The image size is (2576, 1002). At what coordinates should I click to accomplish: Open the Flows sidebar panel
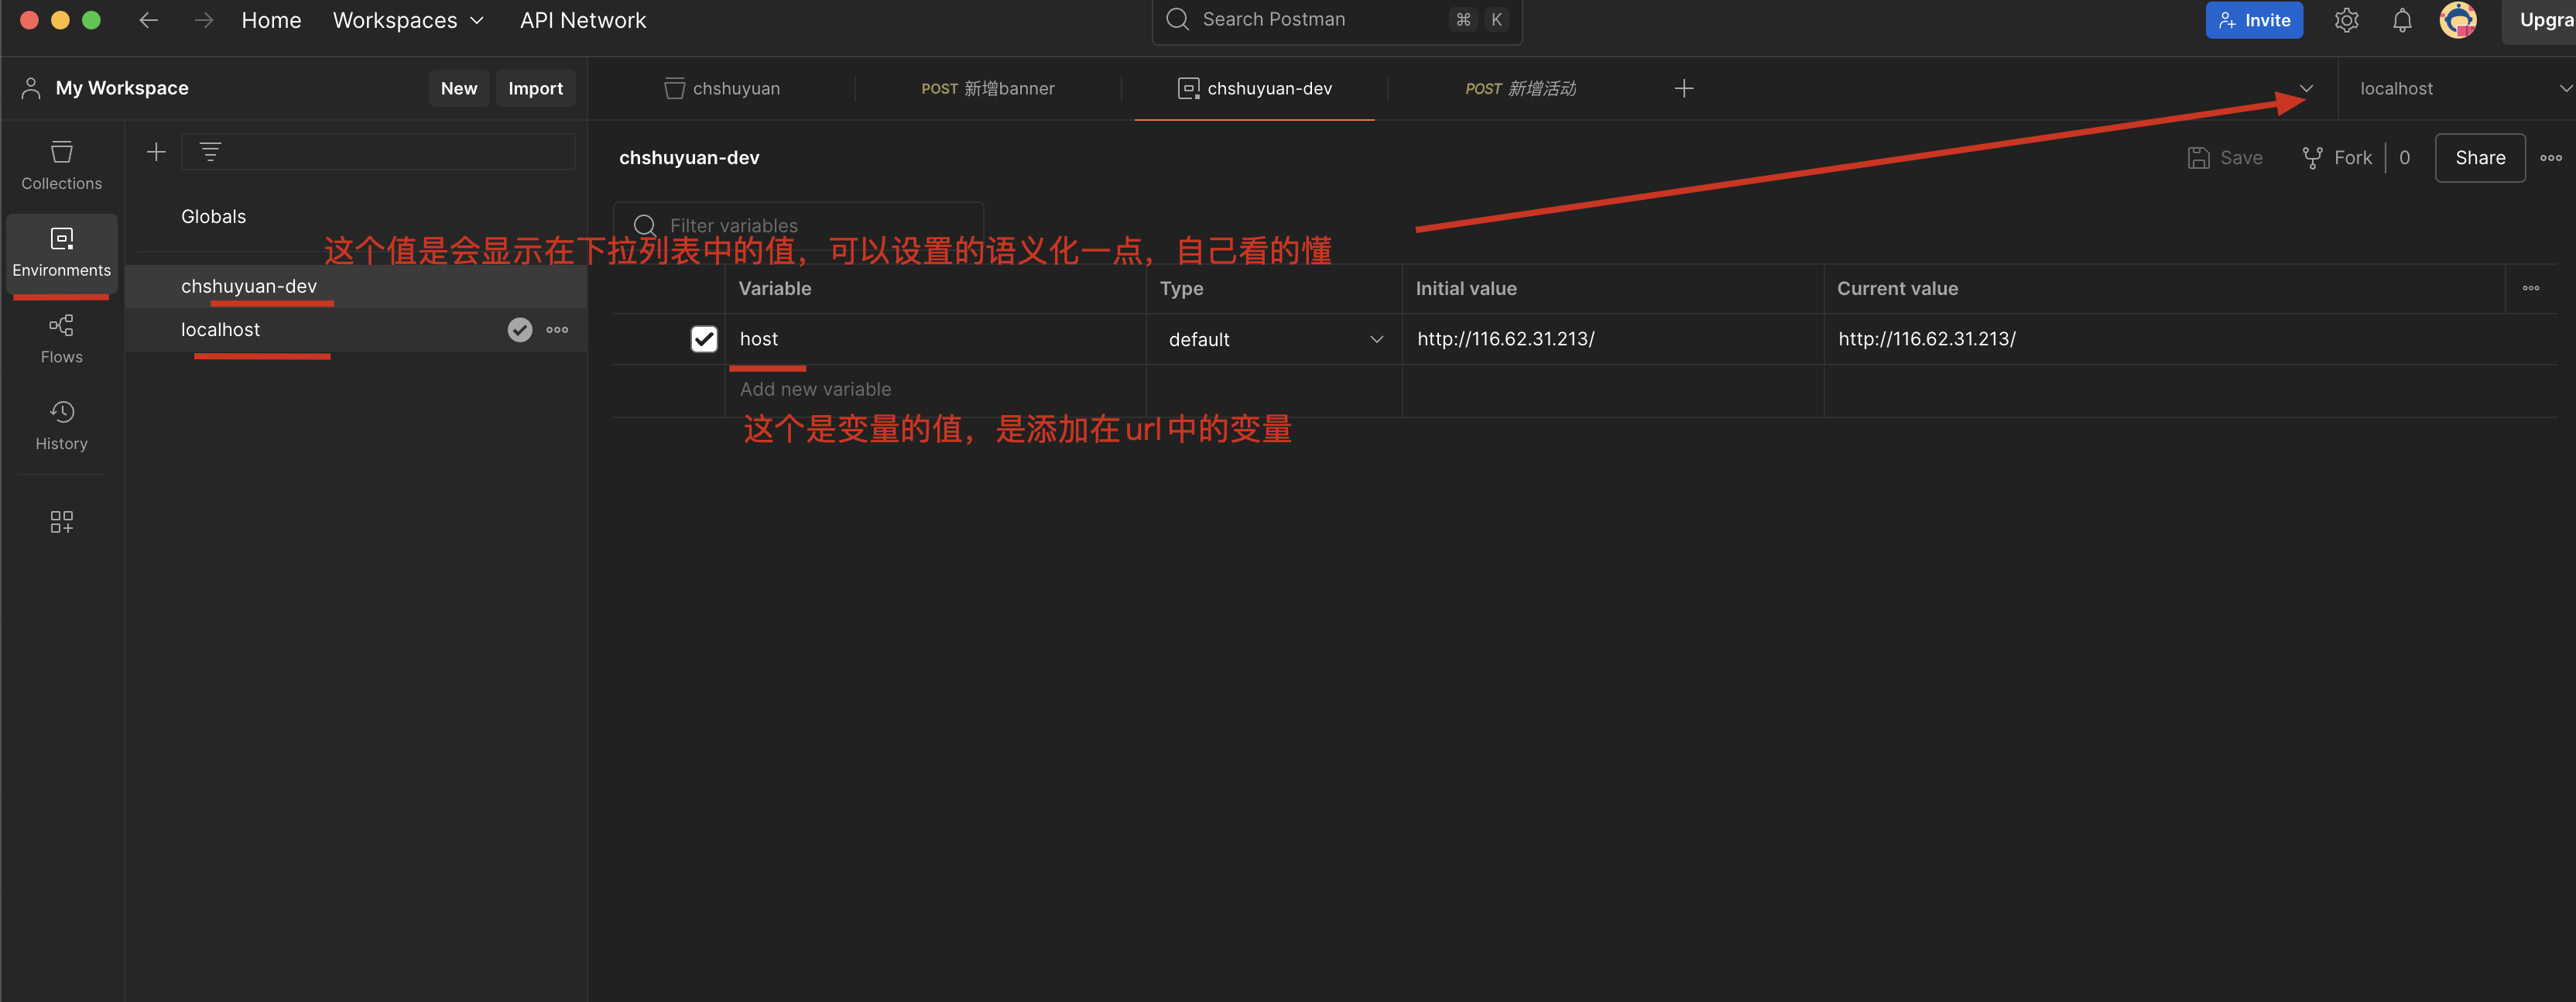pos(61,339)
